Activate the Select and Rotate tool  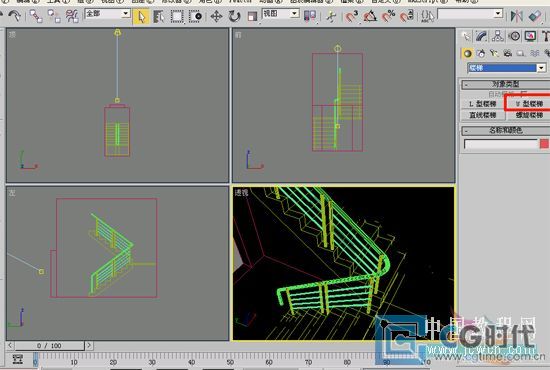[x=234, y=16]
